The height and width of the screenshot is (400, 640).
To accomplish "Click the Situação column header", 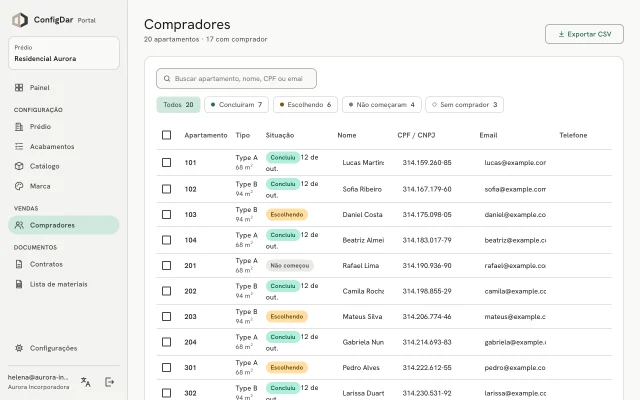I will coord(280,135).
